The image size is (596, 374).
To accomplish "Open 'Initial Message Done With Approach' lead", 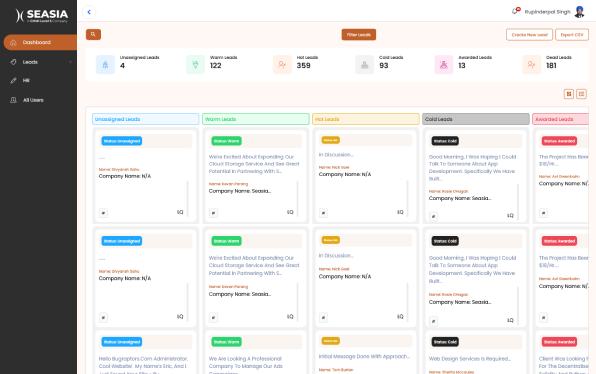I will [x=364, y=357].
